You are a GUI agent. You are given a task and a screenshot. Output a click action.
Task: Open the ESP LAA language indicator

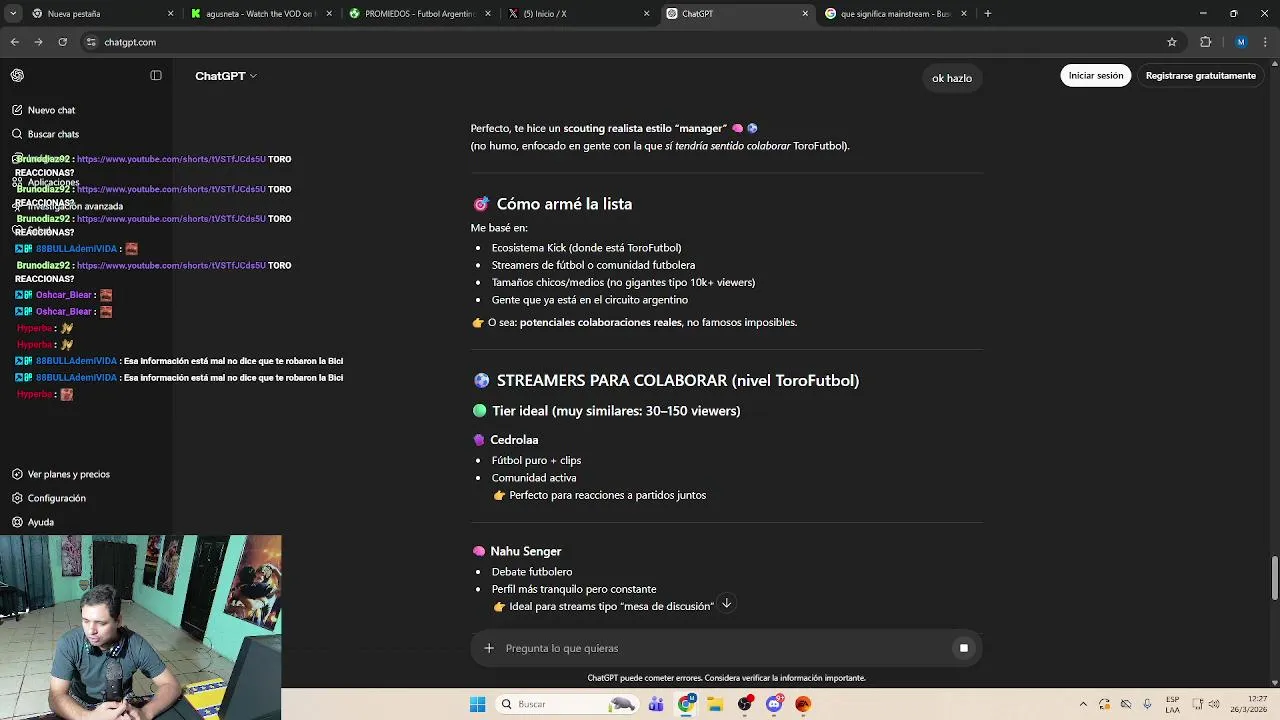(x=1173, y=704)
